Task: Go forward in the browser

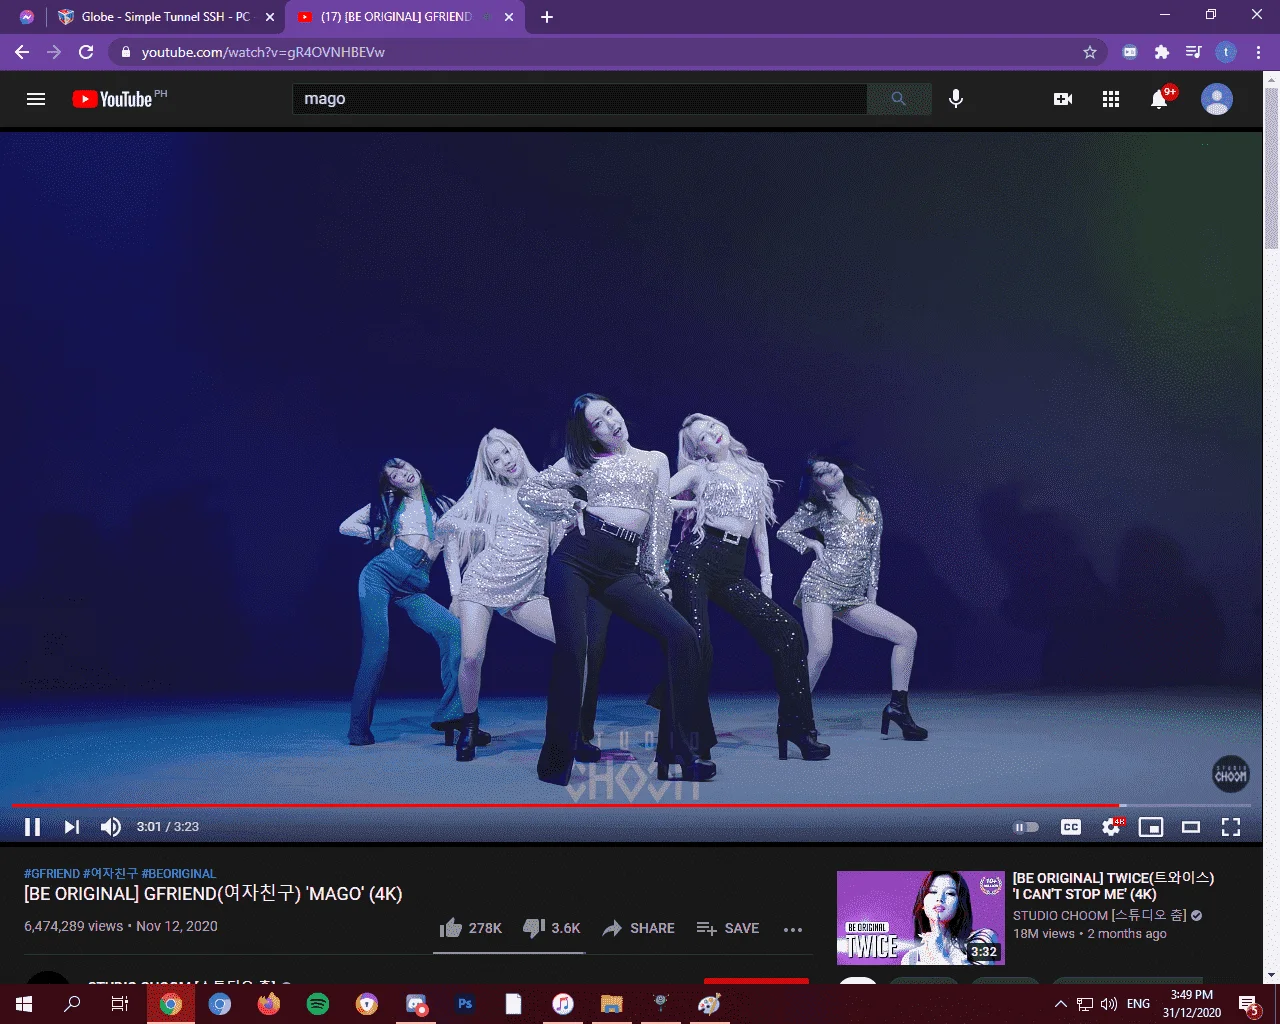Action: point(54,52)
